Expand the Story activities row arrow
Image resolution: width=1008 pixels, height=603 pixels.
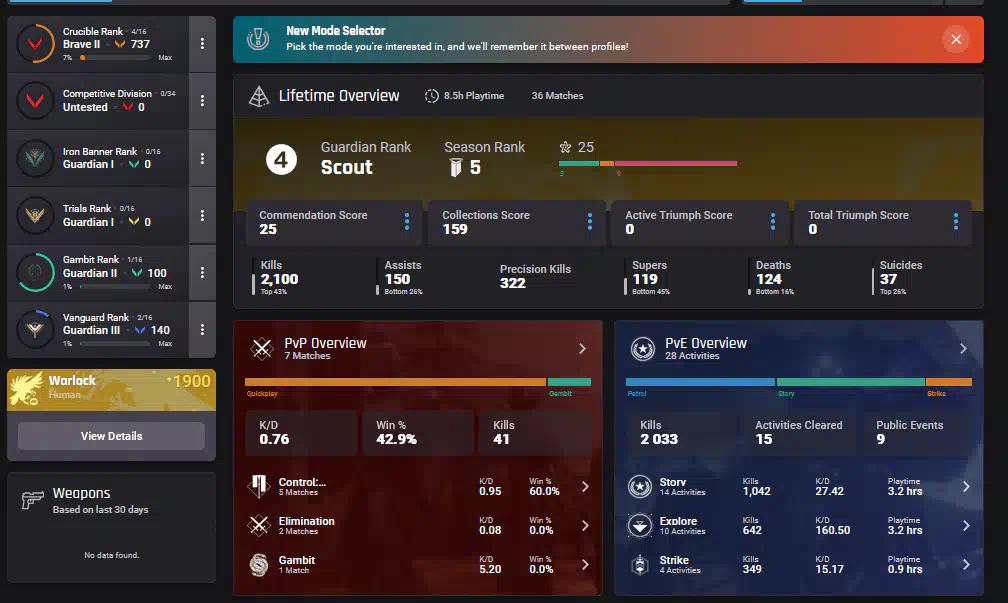point(966,487)
